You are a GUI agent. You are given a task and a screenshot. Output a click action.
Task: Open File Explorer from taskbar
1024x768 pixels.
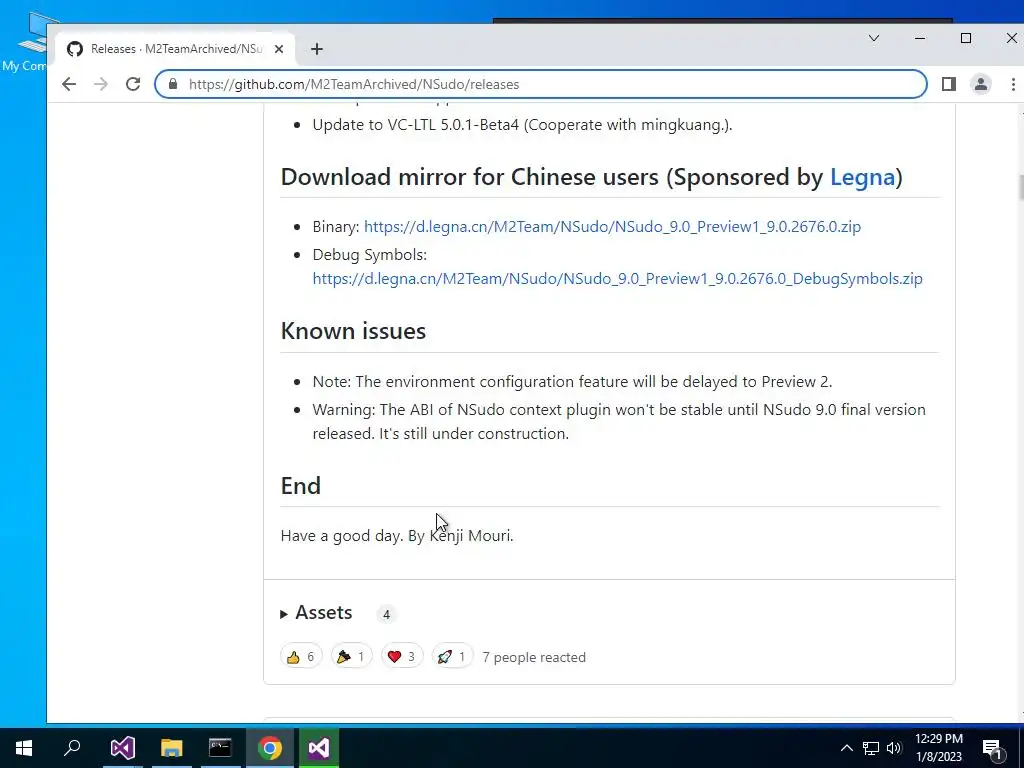[172, 748]
